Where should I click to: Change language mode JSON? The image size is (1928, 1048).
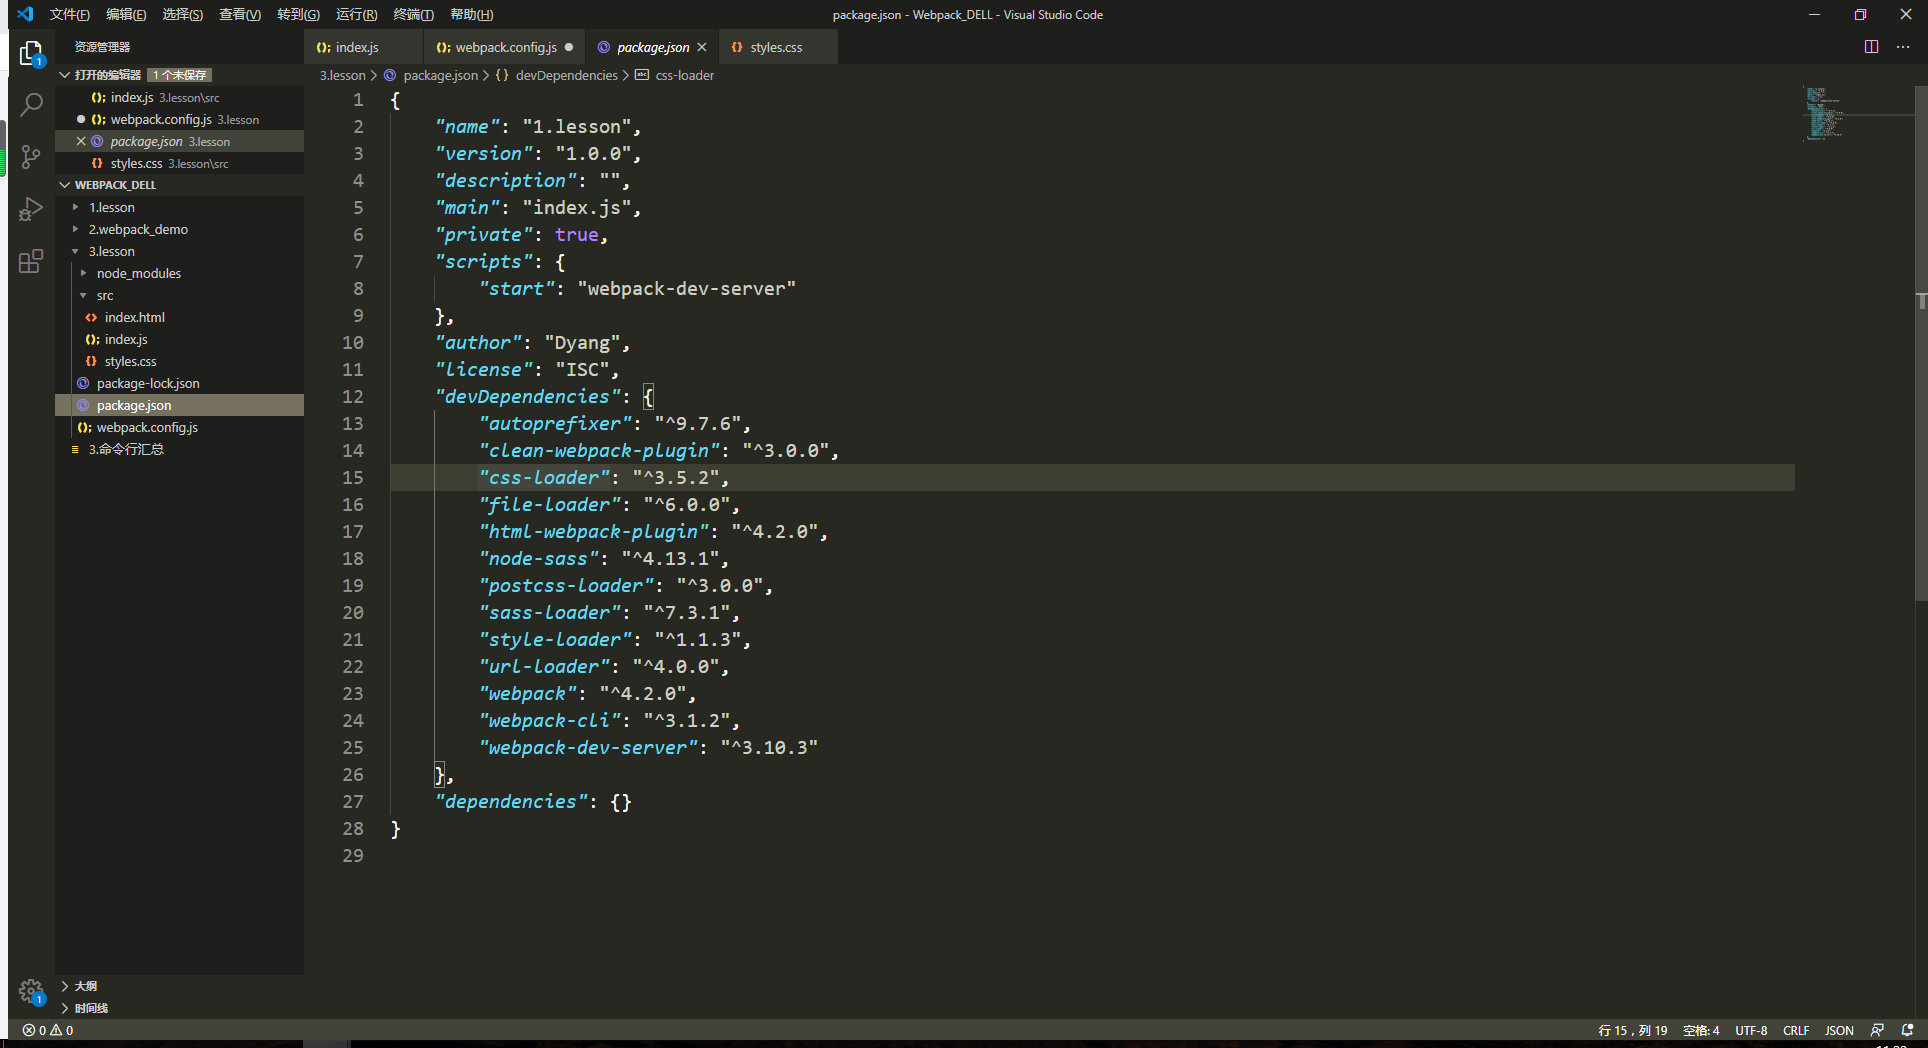point(1839,1030)
